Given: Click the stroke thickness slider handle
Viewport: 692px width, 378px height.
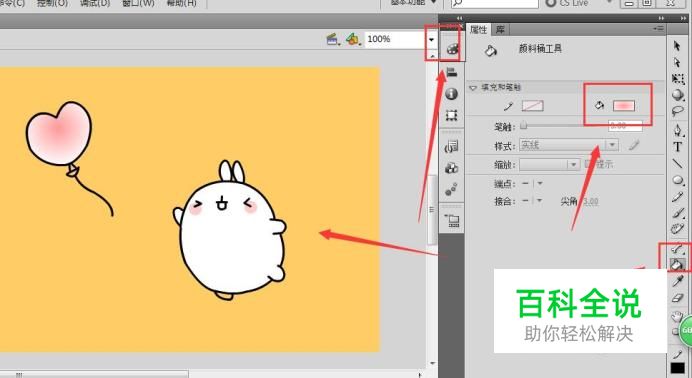Looking at the screenshot, I should [524, 126].
